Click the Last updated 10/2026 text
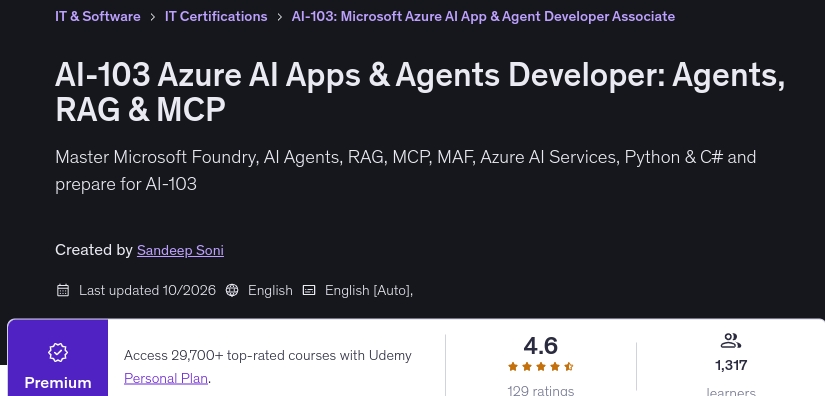Screen dimensions: 825x396 [147, 290]
